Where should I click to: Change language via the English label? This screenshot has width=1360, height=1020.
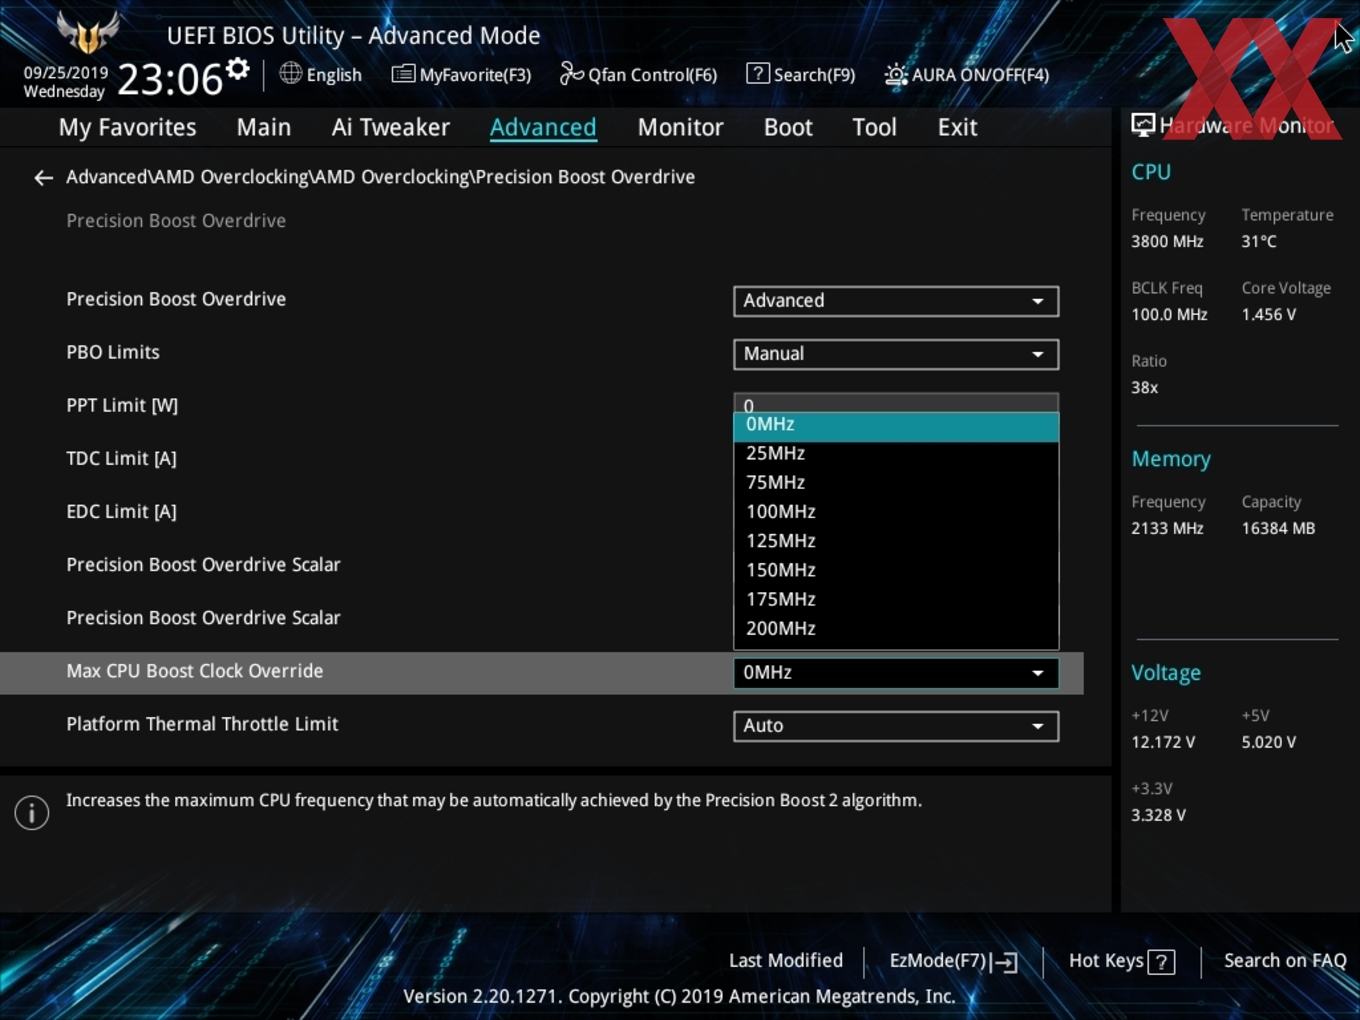click(x=334, y=75)
